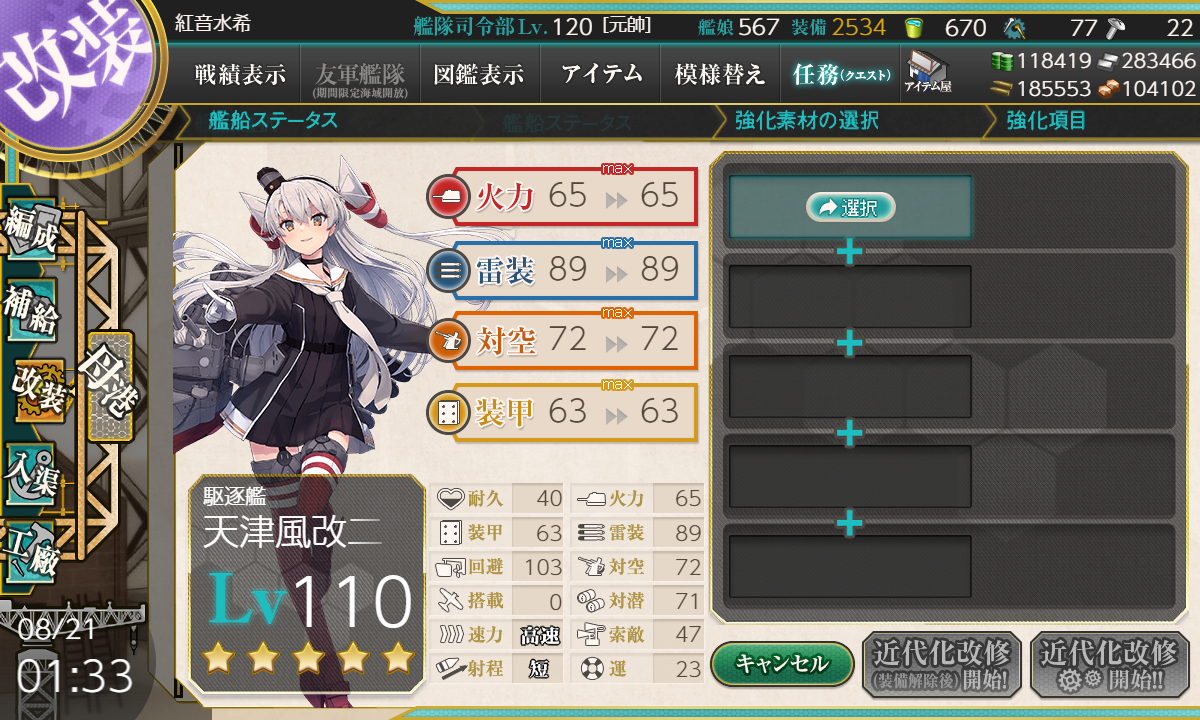The image size is (1200, 720).
Task: Click the instant repair bucket icon
Action: click(912, 27)
